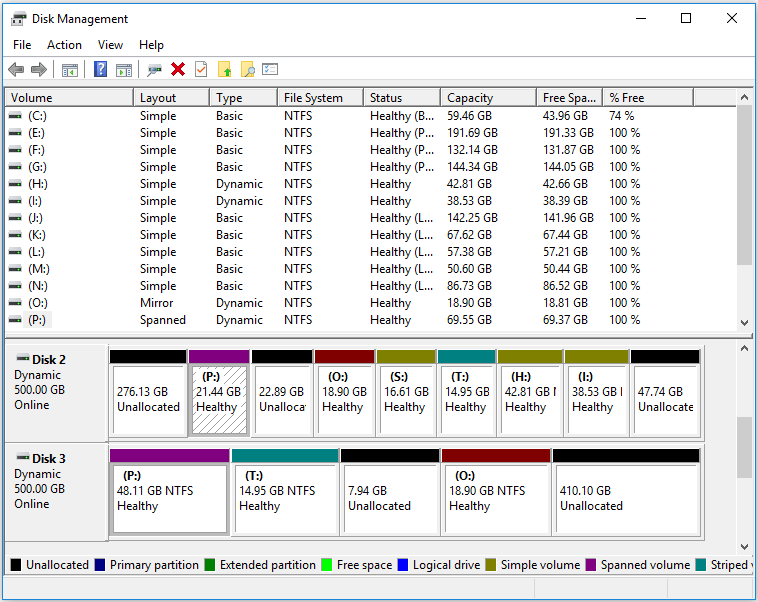The height and width of the screenshot is (602, 758).
Task: Open the View menu
Action: click(x=110, y=45)
